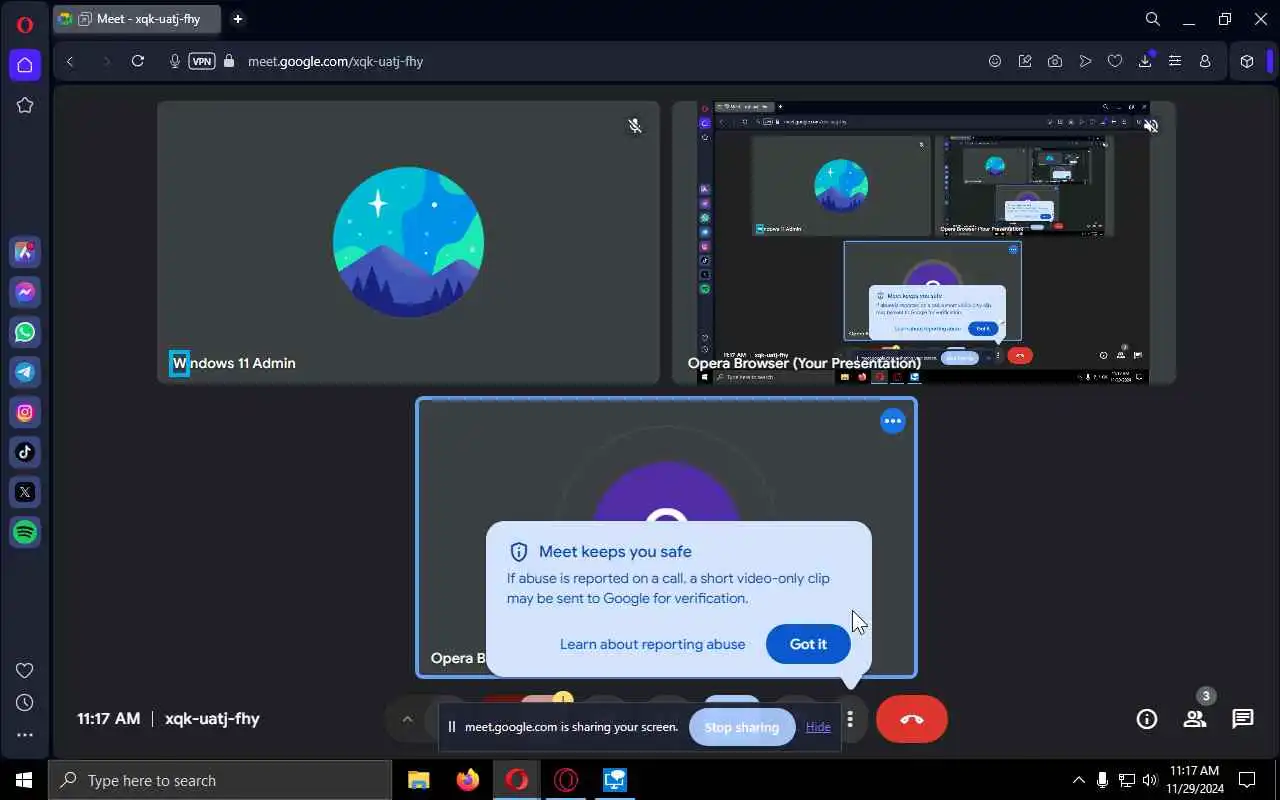Viewport: 1280px width, 800px height.
Task: Click the edit note icon in toolbar
Action: tap(1025, 61)
